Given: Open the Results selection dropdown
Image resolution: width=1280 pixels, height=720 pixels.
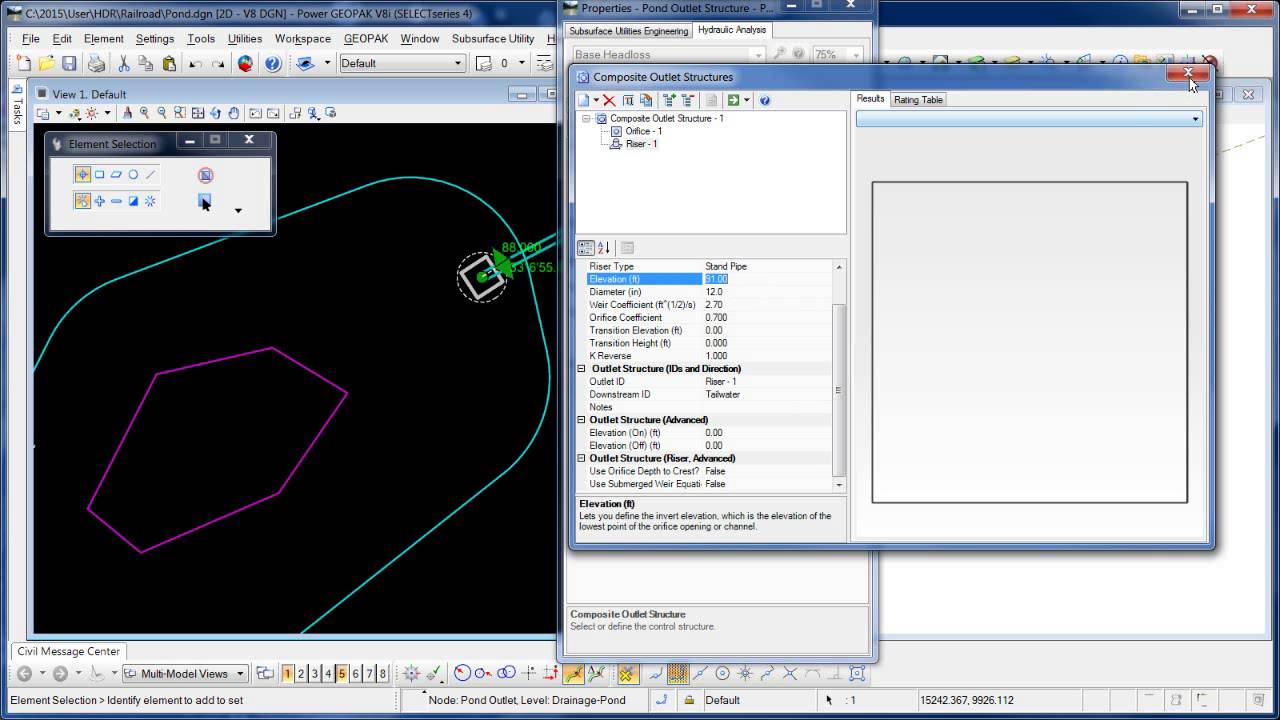Looking at the screenshot, I should click(1029, 119).
